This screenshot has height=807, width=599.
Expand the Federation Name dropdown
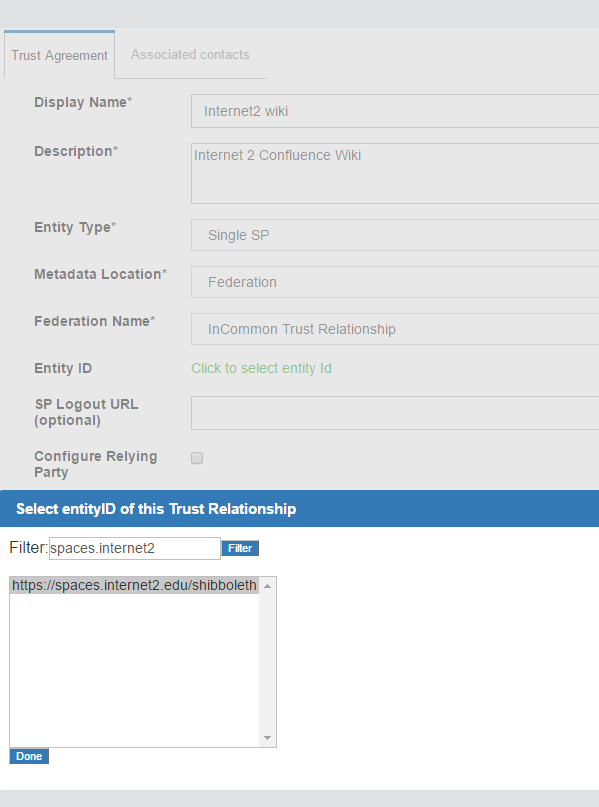pyautogui.click(x=395, y=329)
